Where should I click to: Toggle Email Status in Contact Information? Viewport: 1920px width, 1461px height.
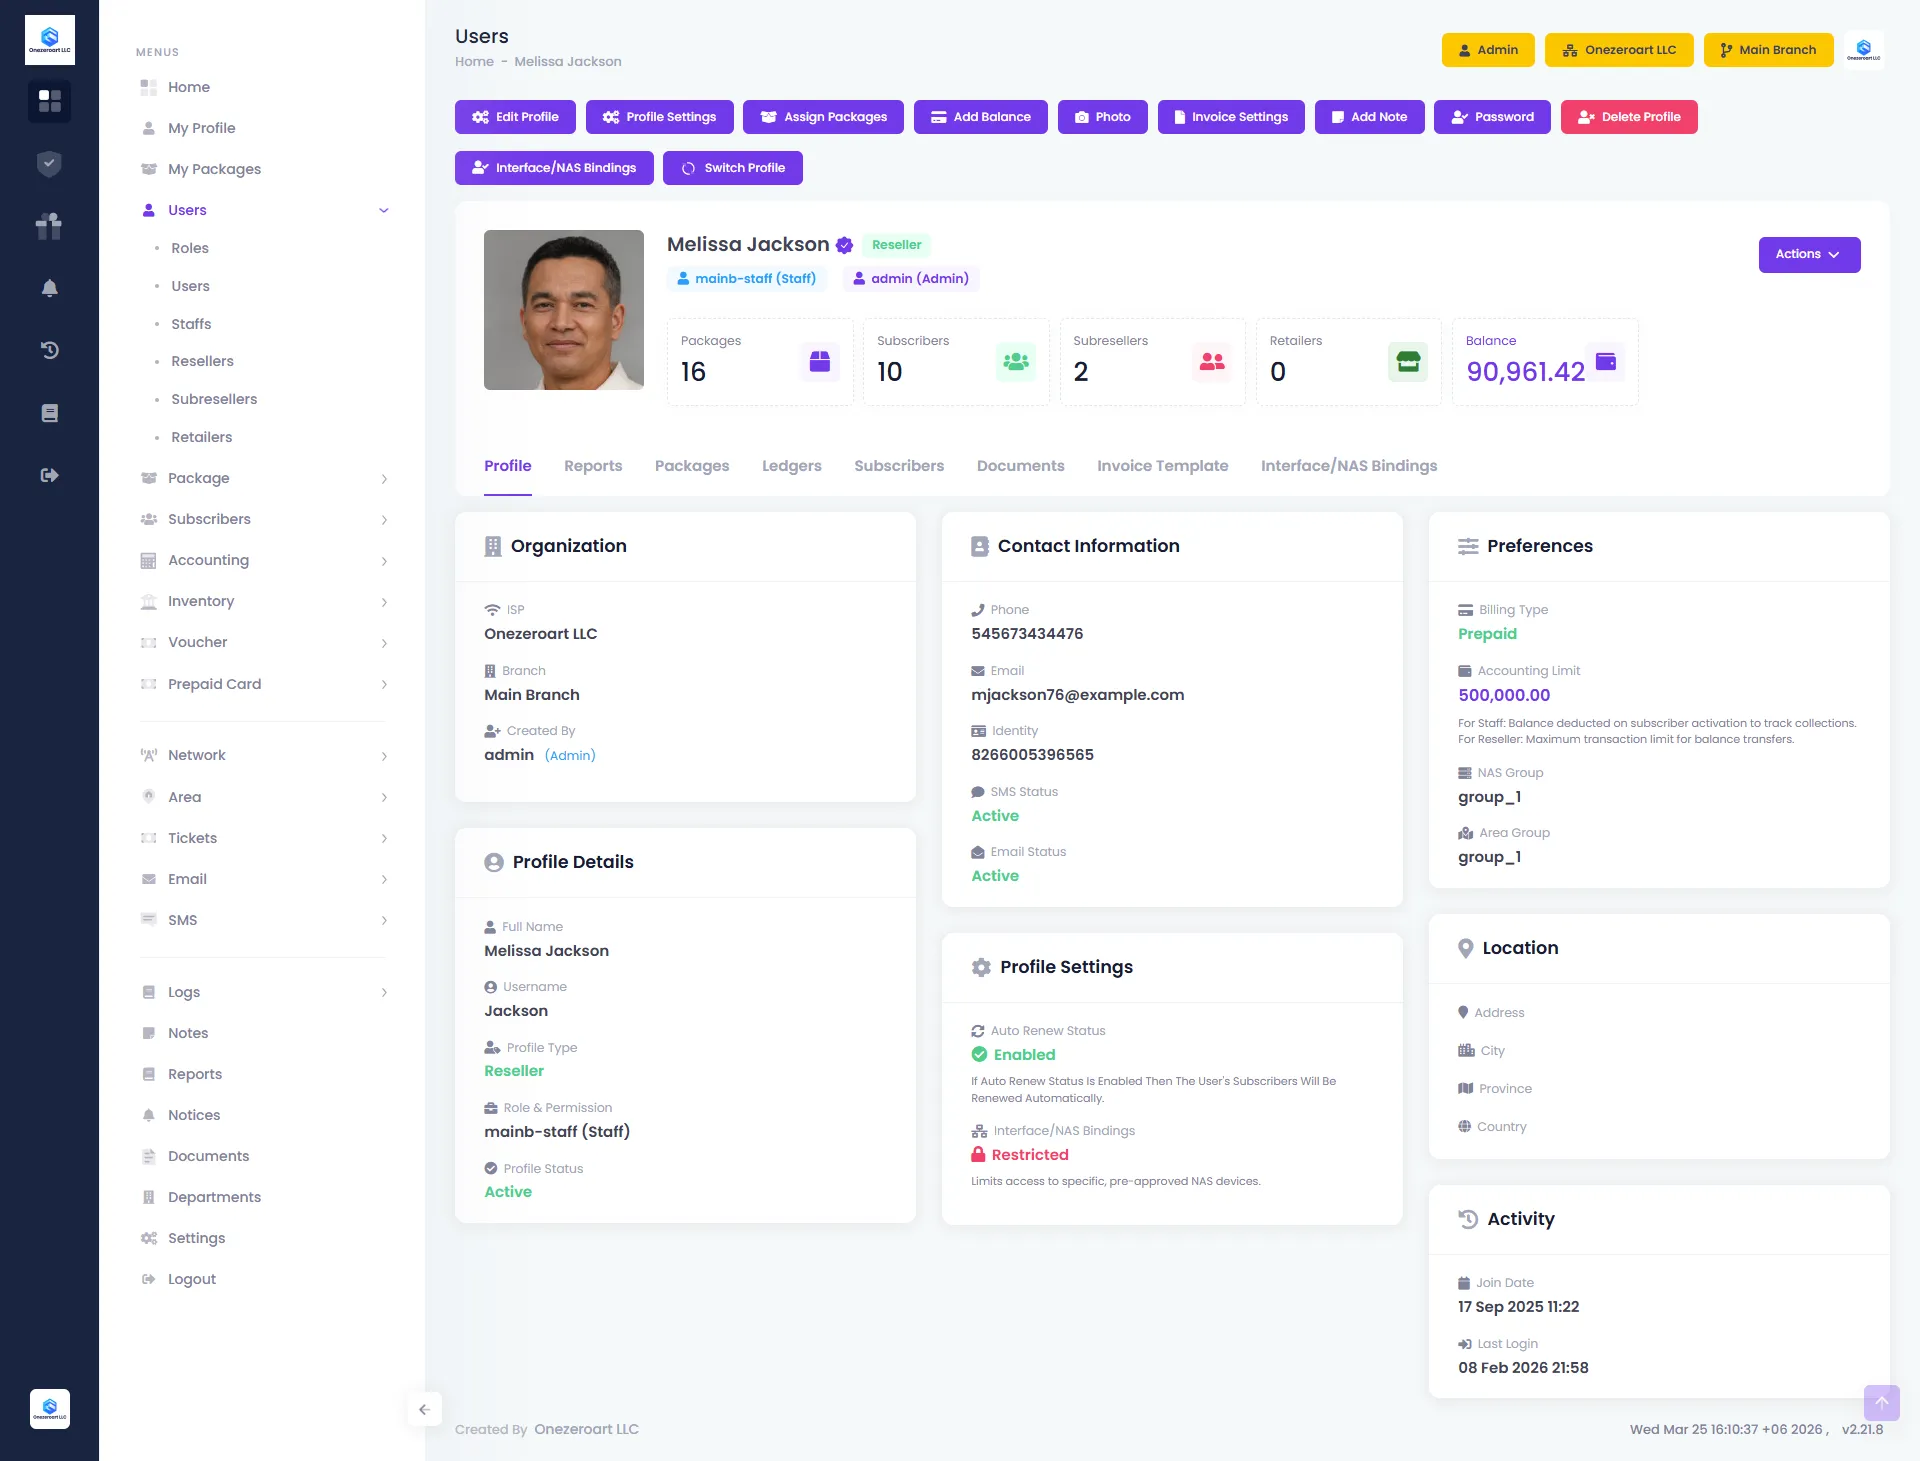click(x=994, y=876)
